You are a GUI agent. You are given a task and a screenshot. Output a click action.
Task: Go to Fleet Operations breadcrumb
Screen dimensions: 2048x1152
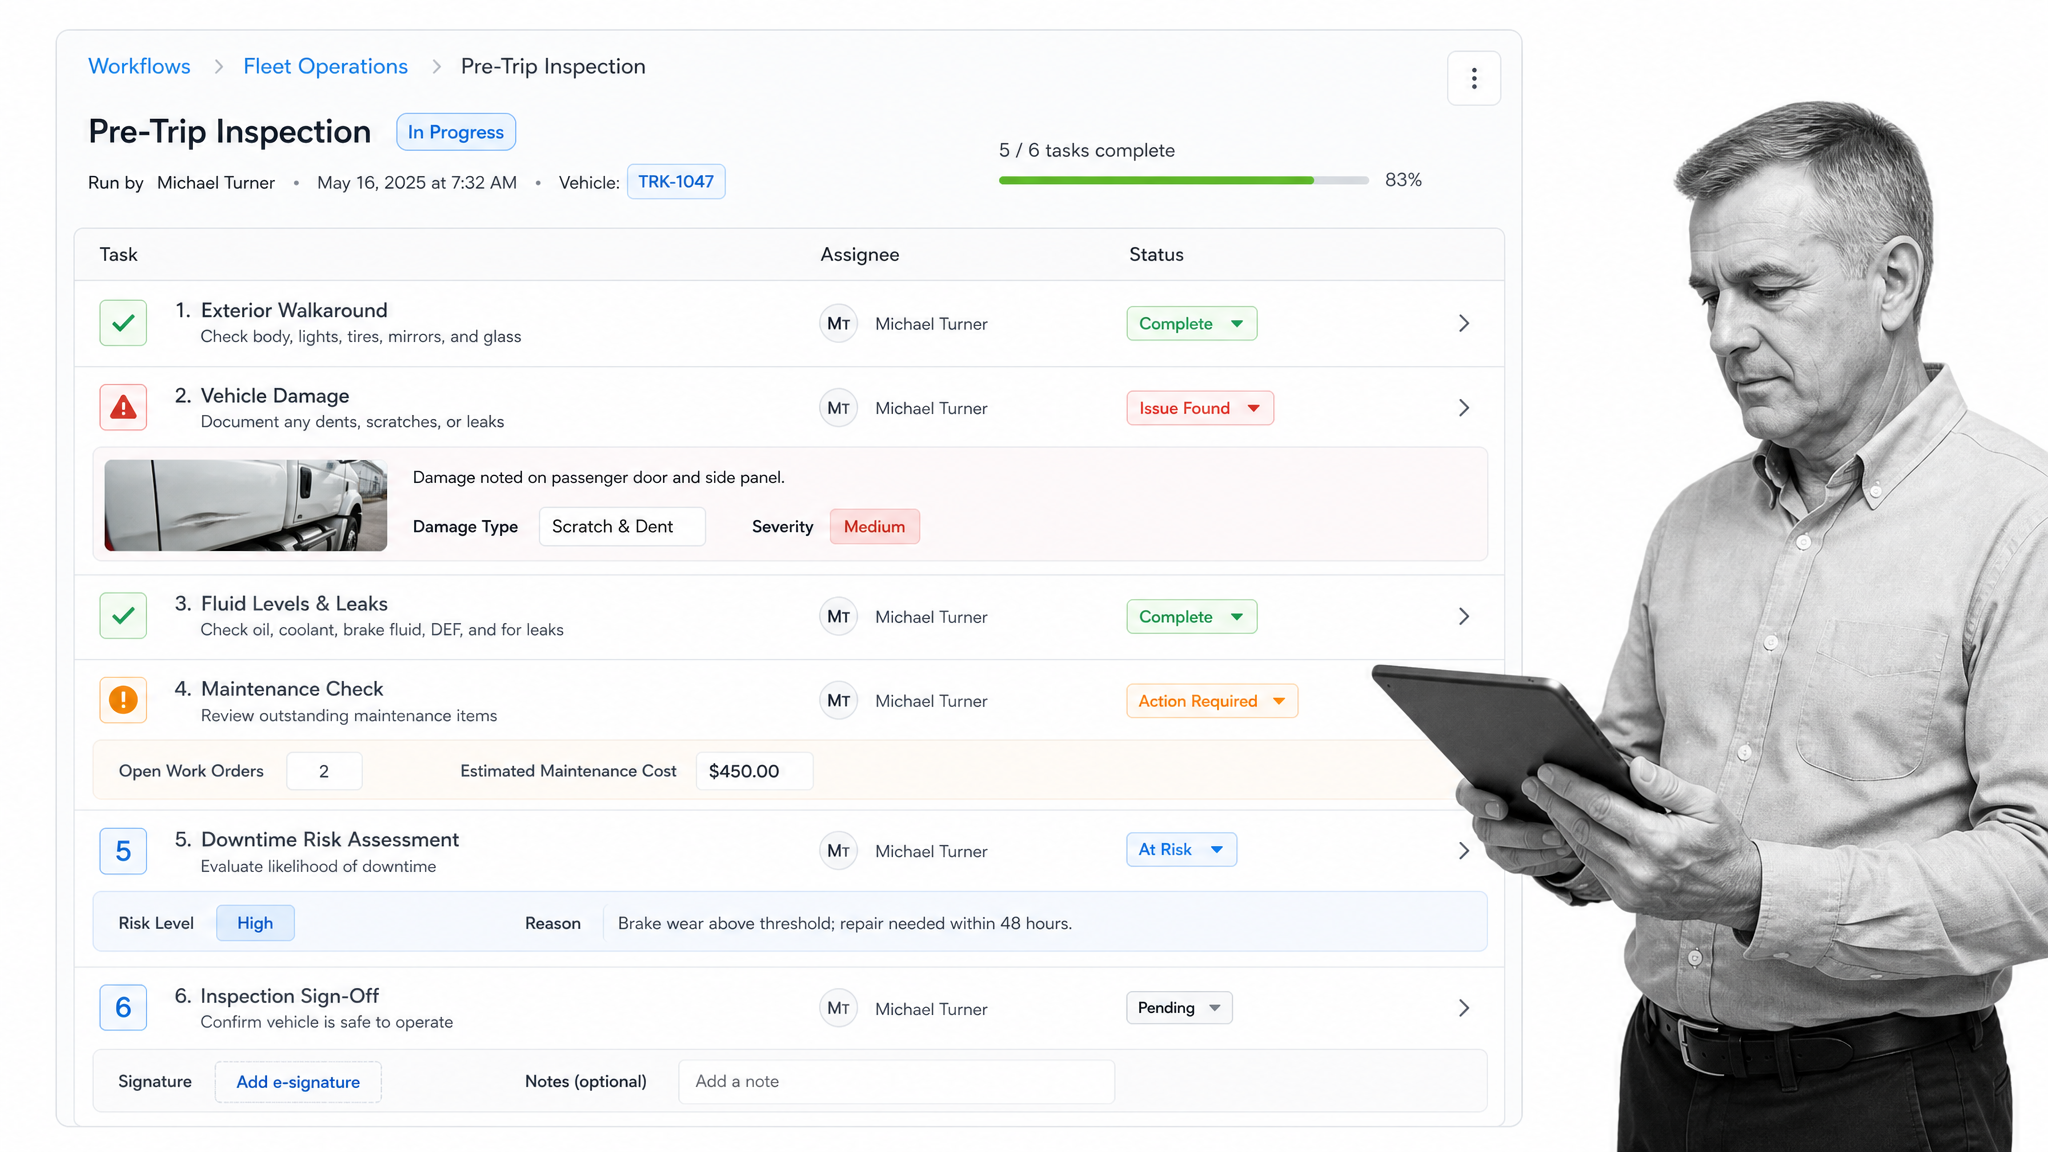click(325, 66)
